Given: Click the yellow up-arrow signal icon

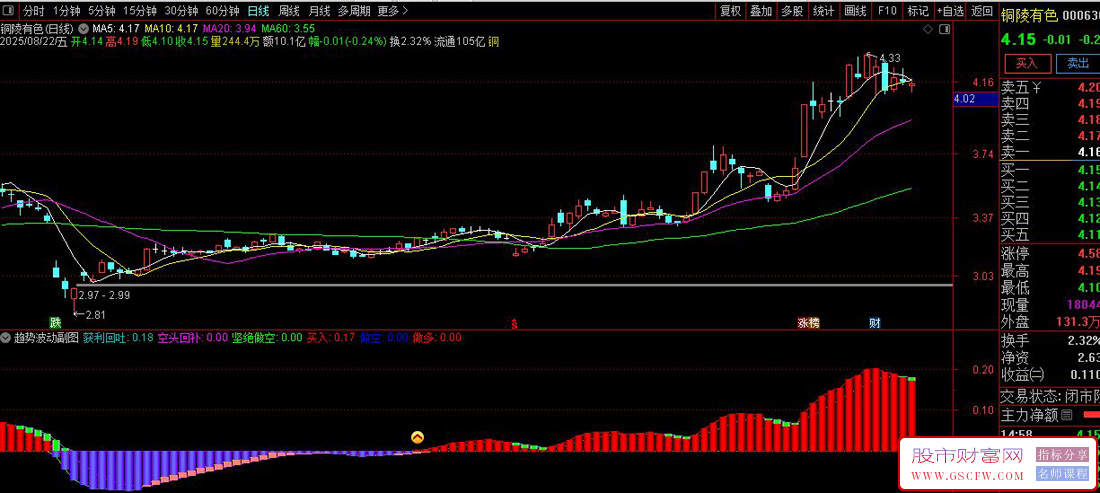Looking at the screenshot, I should pyautogui.click(x=417, y=438).
